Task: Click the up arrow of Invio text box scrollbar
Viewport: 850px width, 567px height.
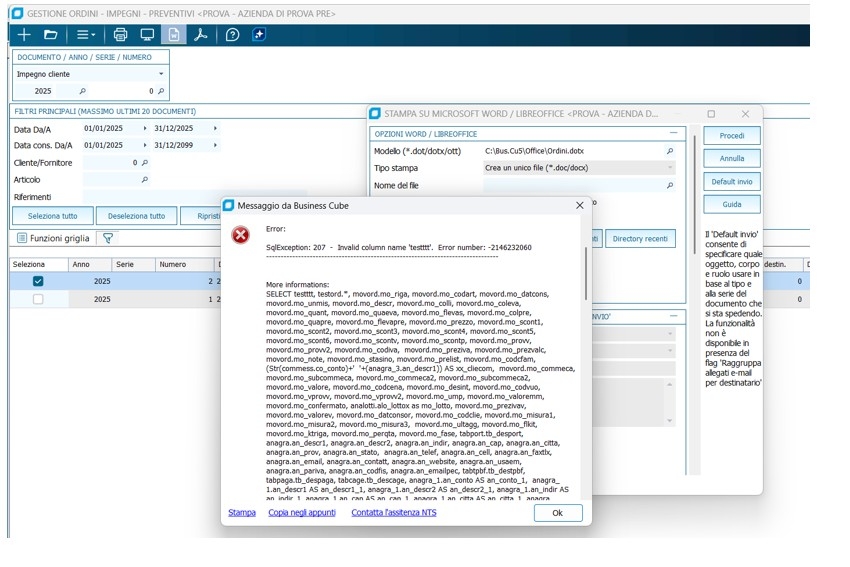Action: (670, 384)
